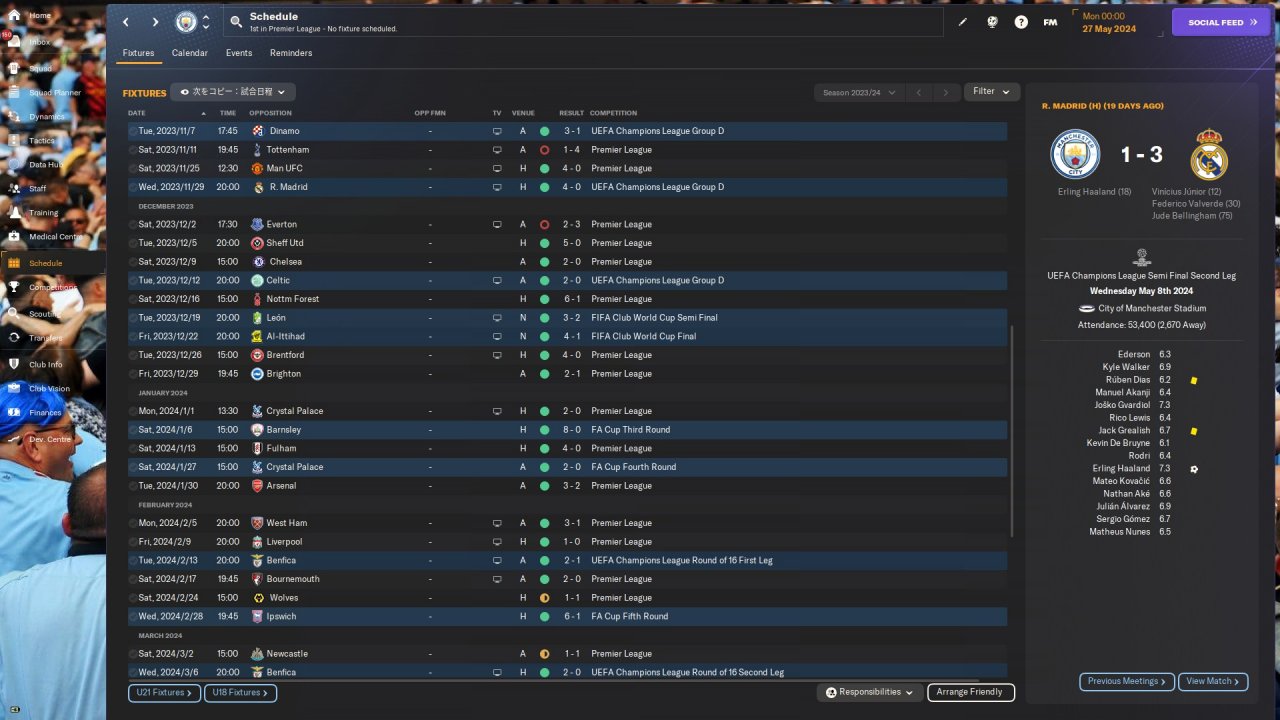The image size is (1280, 720).
Task: Go forward using the right arrow
Action: (155, 22)
